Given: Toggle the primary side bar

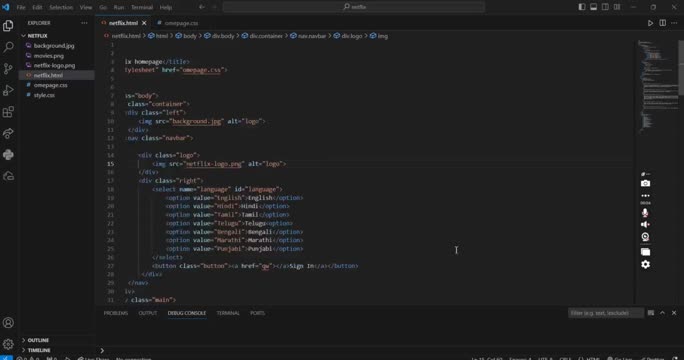Looking at the screenshot, I should click(581, 7).
